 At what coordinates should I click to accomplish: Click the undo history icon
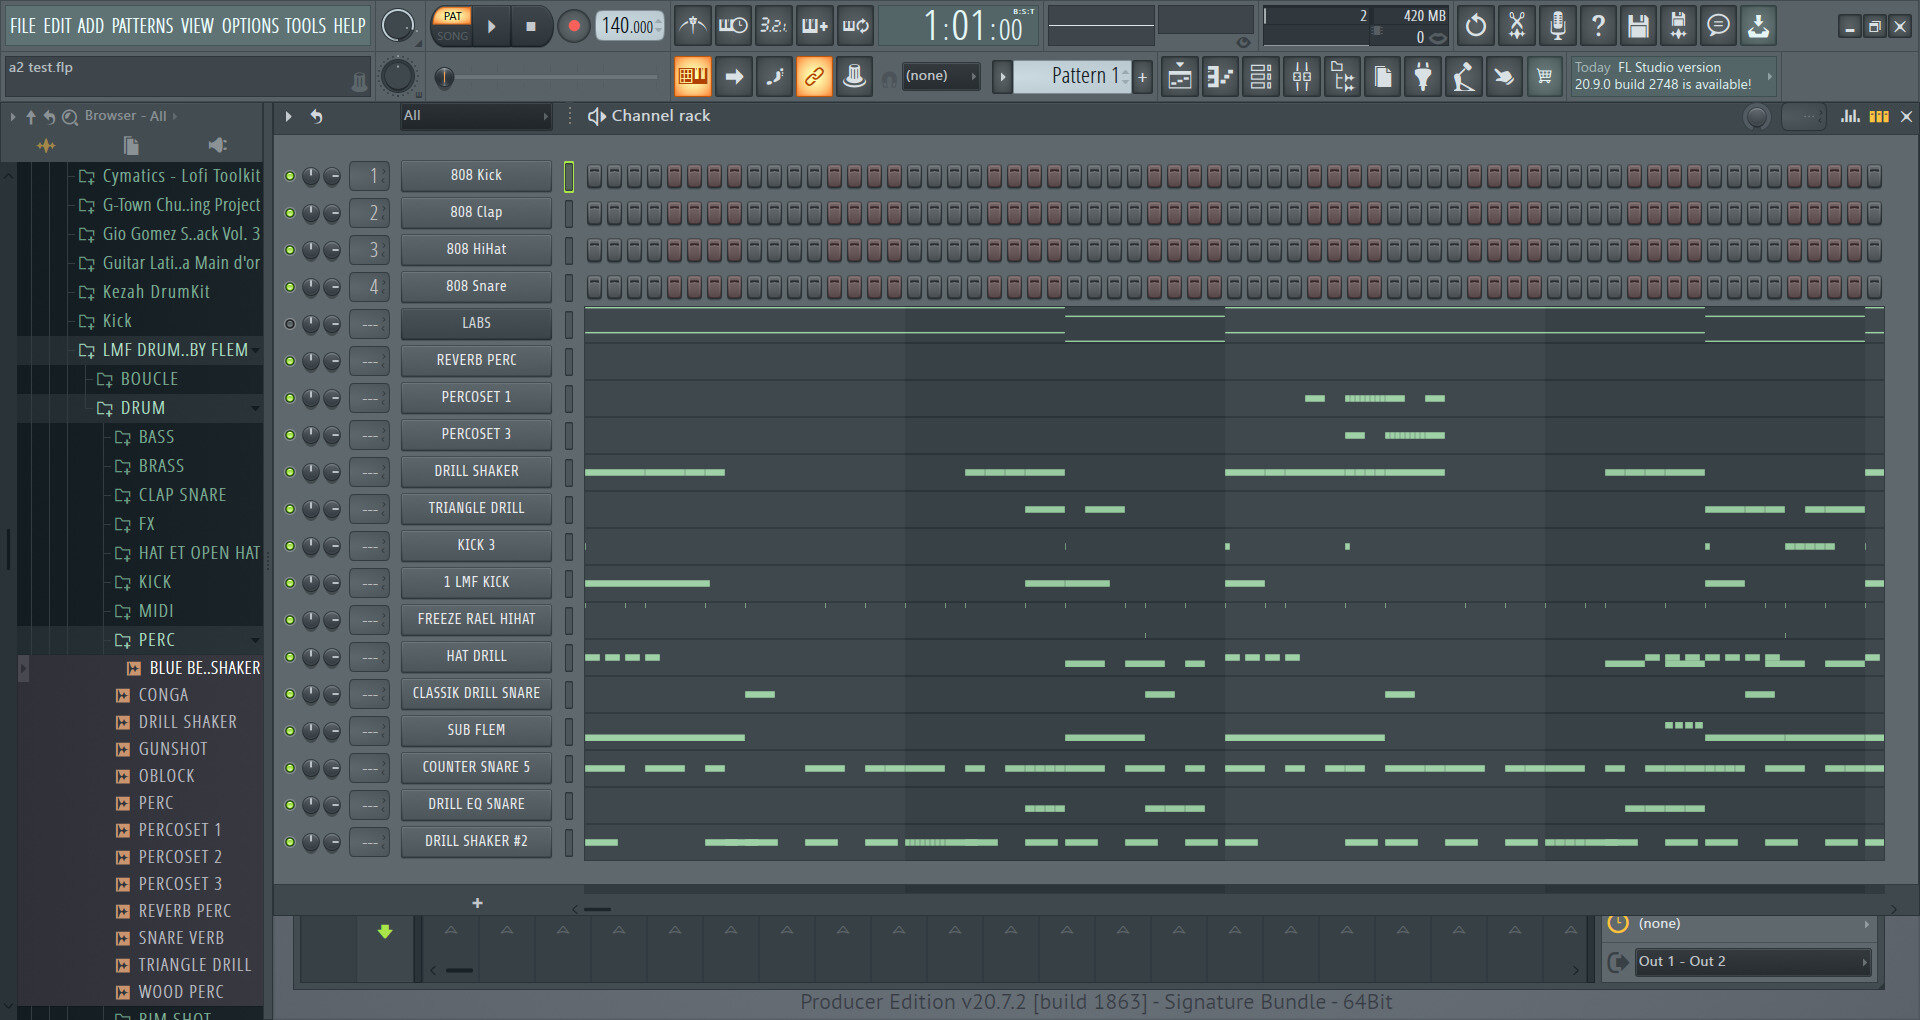tap(1476, 26)
